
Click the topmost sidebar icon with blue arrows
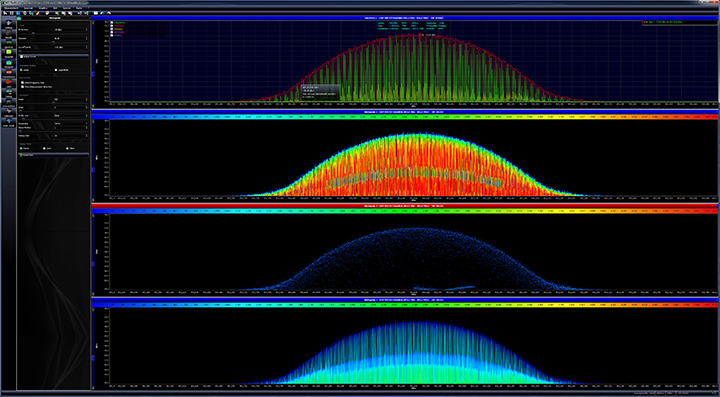[x=8, y=23]
